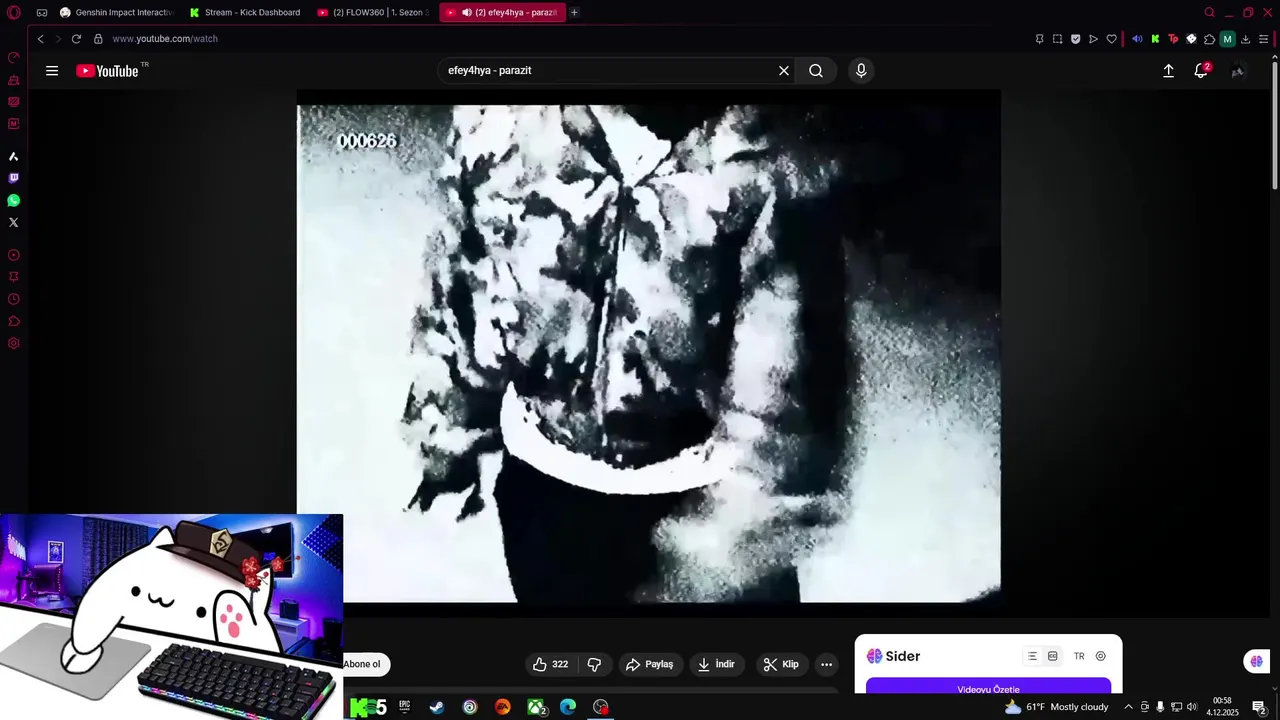Screen dimensions: 1280x720
Task: Open the green M profile button
Action: point(1227,39)
